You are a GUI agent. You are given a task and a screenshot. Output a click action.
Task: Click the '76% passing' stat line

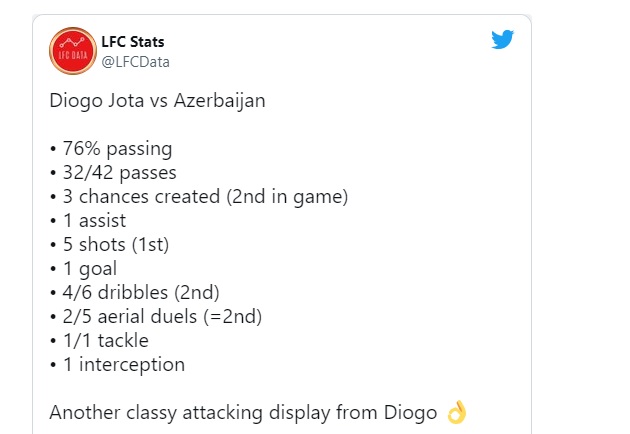(112, 149)
